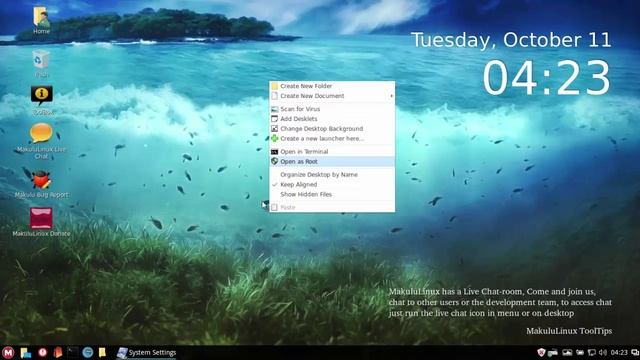The image size is (640, 360).
Task: Choose Create New Folder from context menu
Action: coord(332,86)
